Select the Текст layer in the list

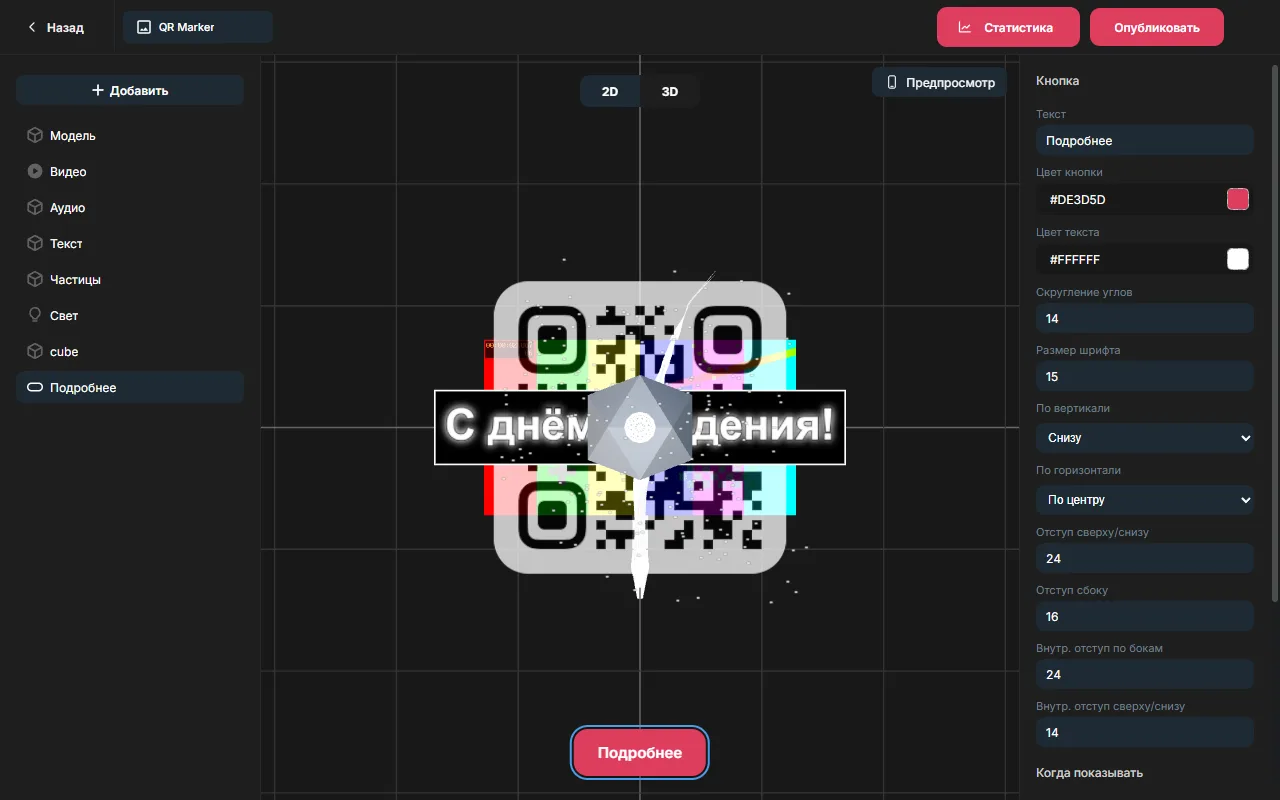click(x=130, y=243)
